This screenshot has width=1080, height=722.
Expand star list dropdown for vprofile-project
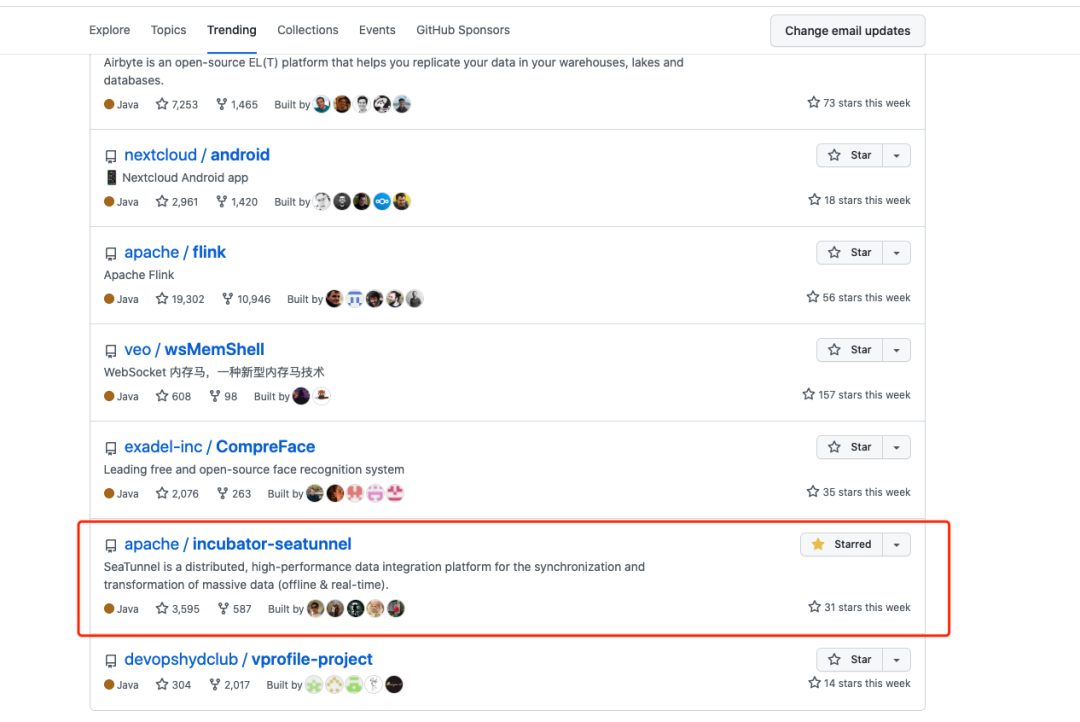[x=897, y=660]
